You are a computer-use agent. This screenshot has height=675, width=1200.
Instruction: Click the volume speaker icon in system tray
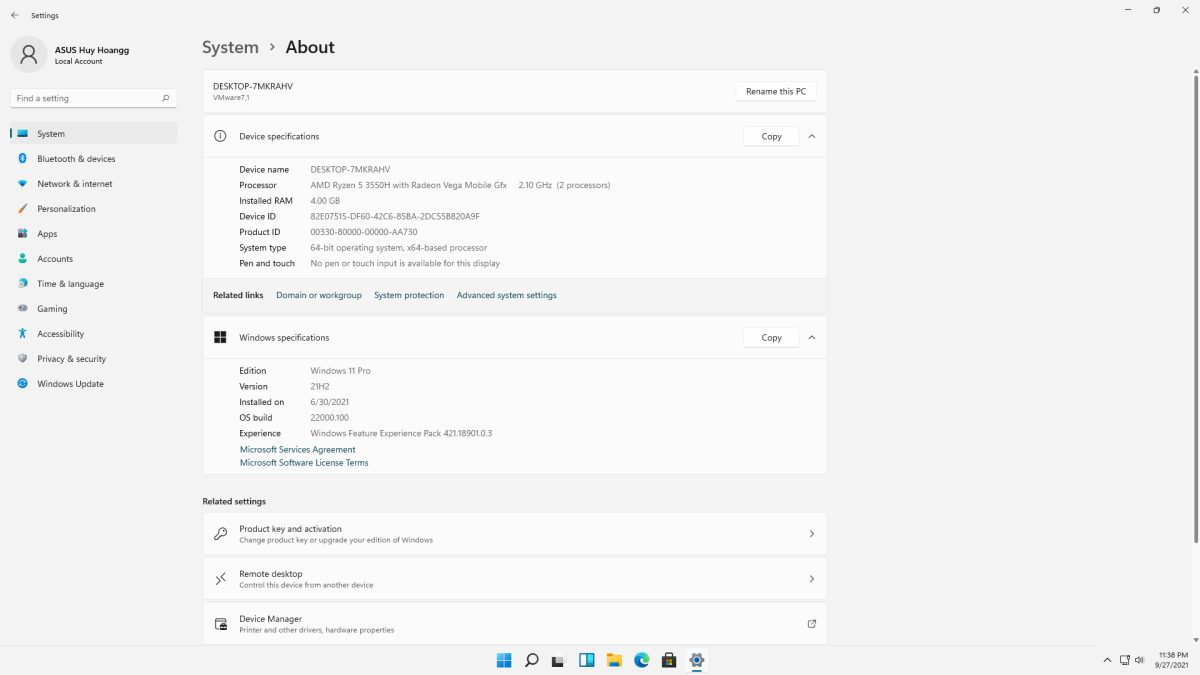[x=1139, y=660]
